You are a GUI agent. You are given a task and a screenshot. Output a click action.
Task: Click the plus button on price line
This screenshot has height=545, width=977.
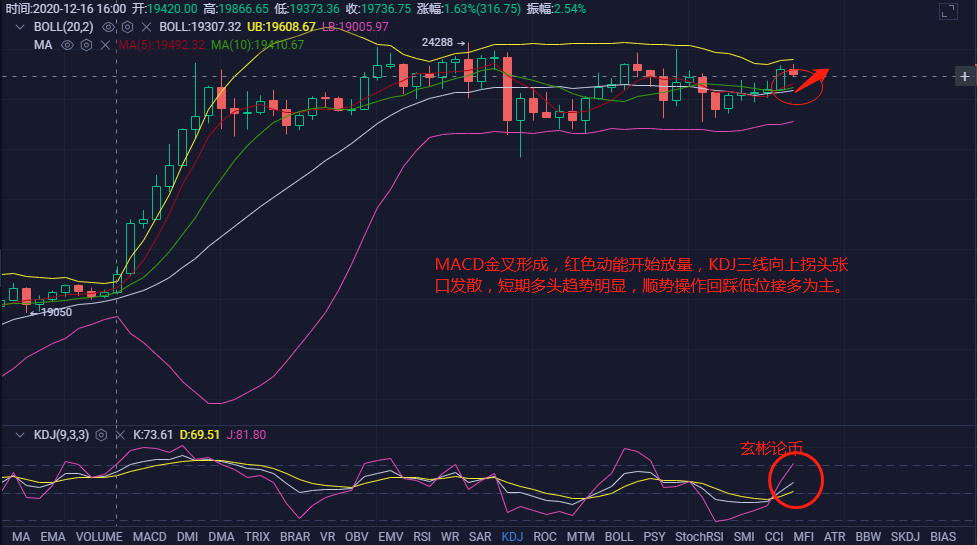point(964,76)
